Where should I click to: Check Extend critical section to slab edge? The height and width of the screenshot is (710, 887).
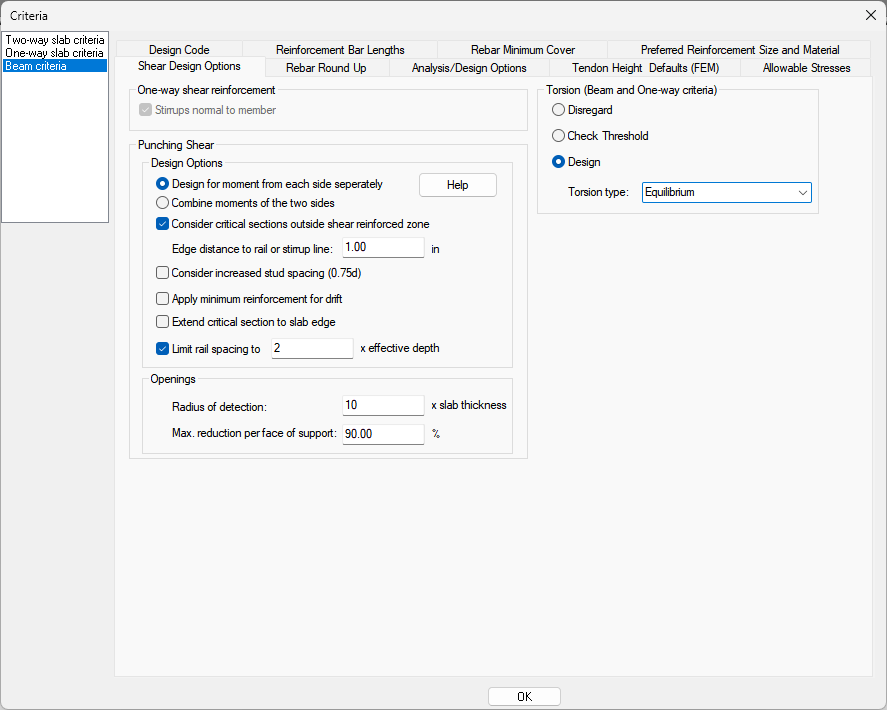pyautogui.click(x=163, y=322)
